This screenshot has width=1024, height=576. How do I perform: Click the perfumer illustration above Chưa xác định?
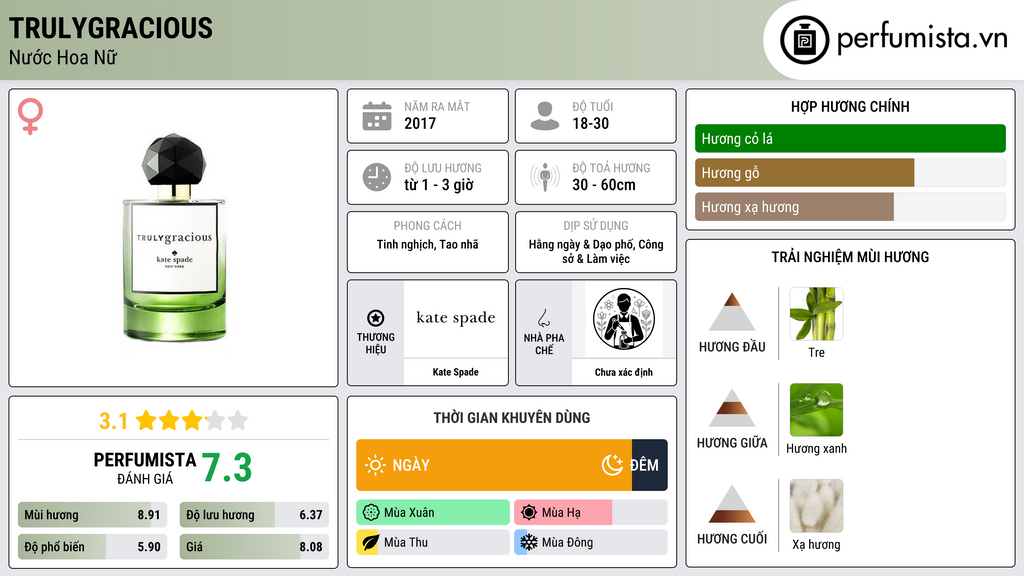(624, 319)
